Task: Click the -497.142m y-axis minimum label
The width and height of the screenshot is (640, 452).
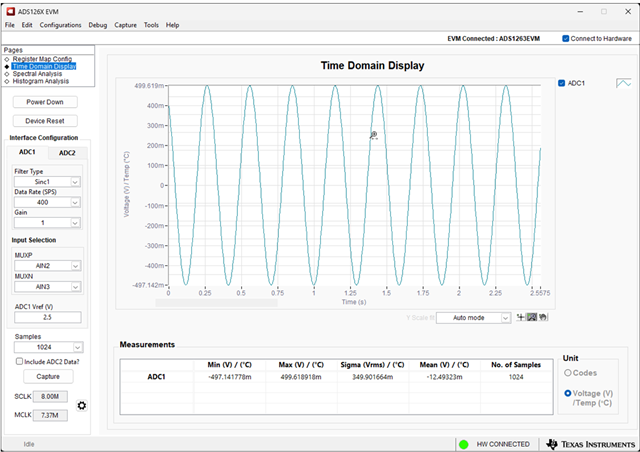Action: point(148,285)
